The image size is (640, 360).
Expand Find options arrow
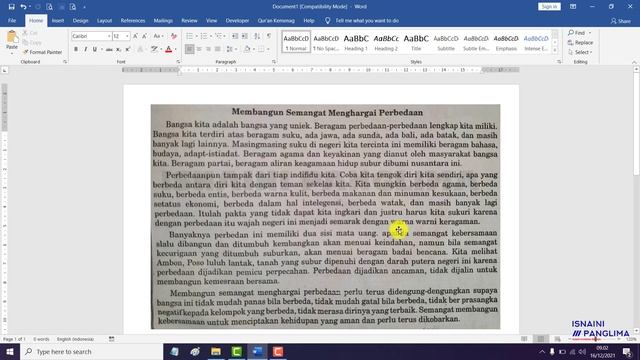pos(590,33)
